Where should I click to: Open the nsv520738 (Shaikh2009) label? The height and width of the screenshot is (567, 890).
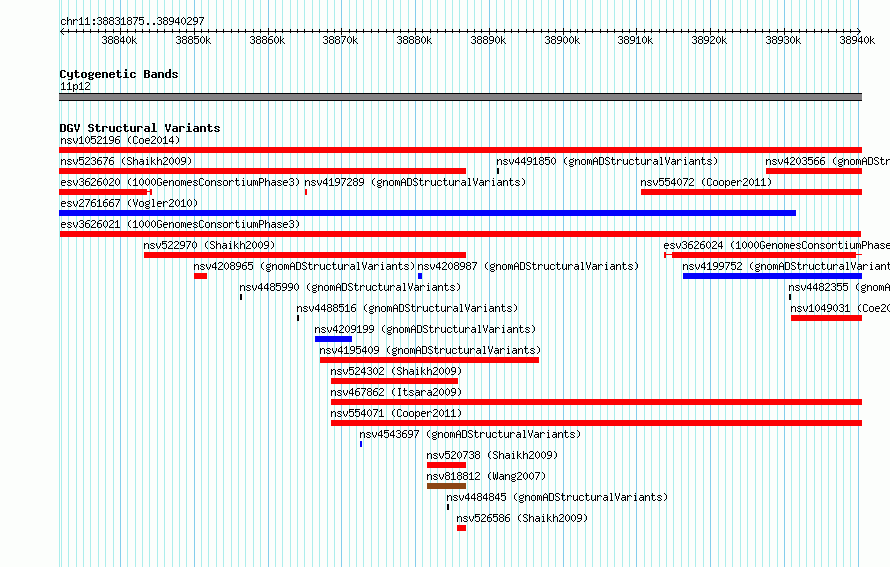(x=492, y=455)
